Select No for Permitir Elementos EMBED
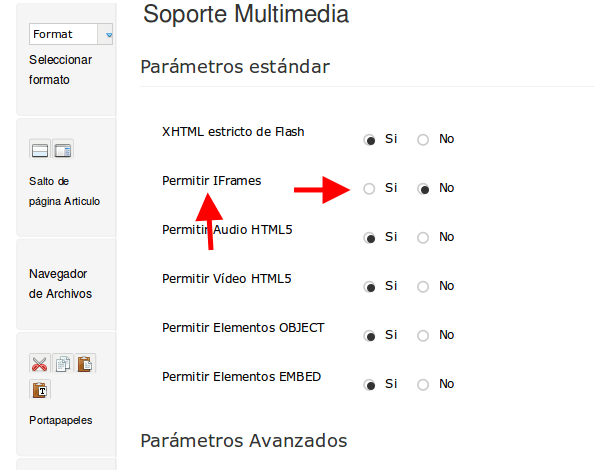595x470 pixels. [423, 385]
